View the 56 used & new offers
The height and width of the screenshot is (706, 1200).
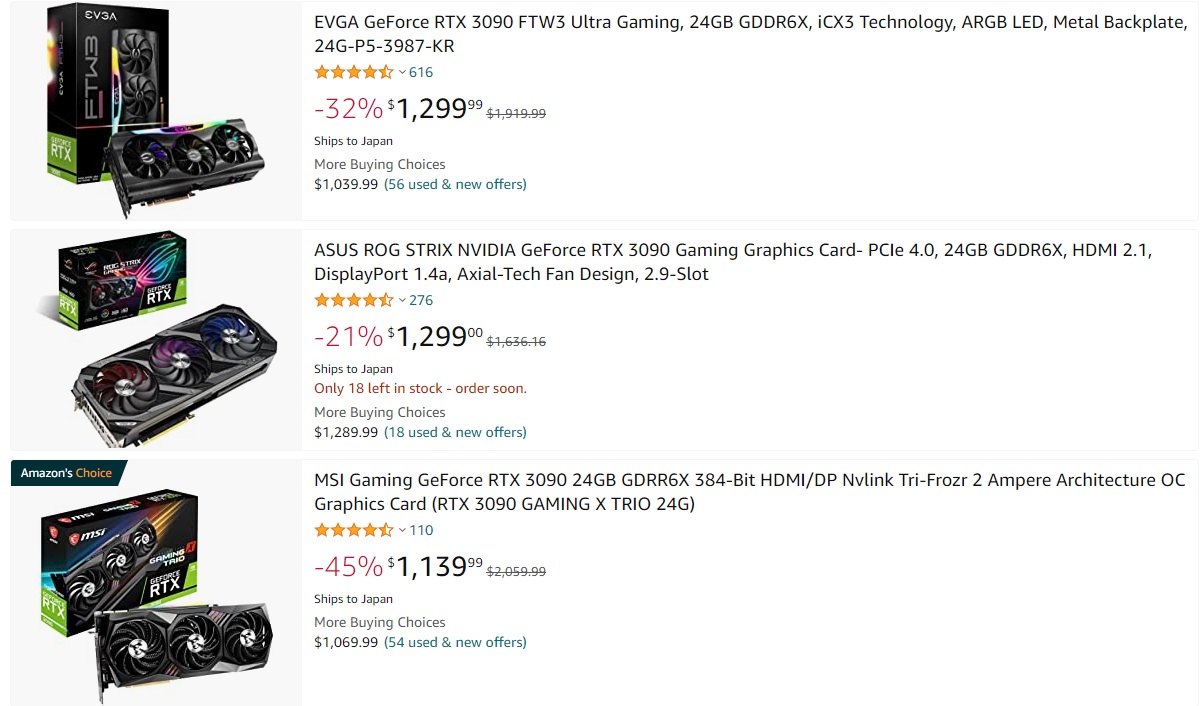(455, 184)
